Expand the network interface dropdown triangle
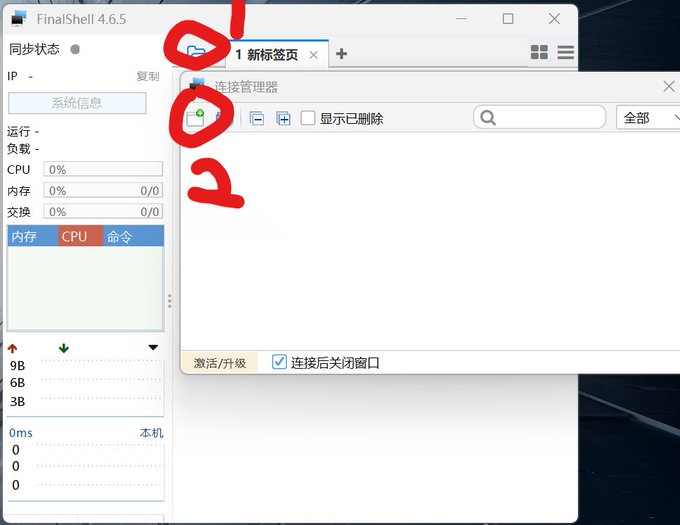Screen dimensions: 680x525 (153, 347)
